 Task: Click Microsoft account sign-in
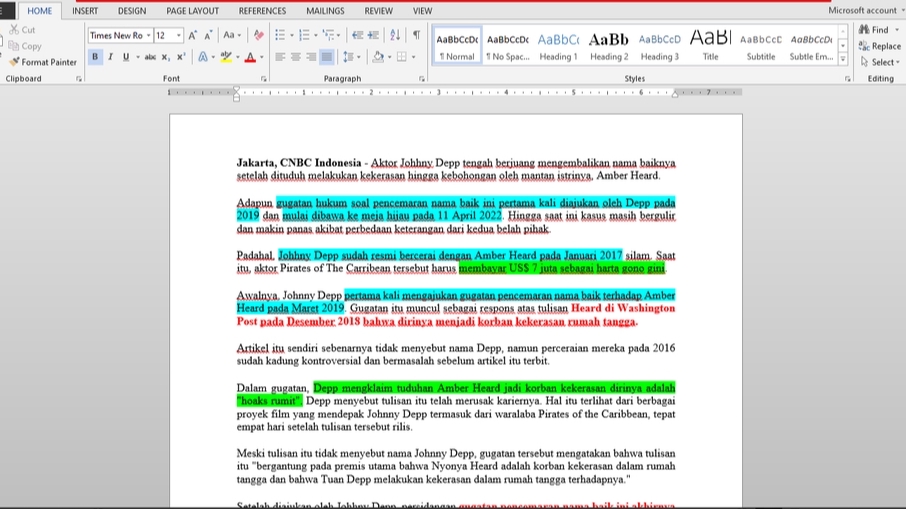[x=865, y=10]
